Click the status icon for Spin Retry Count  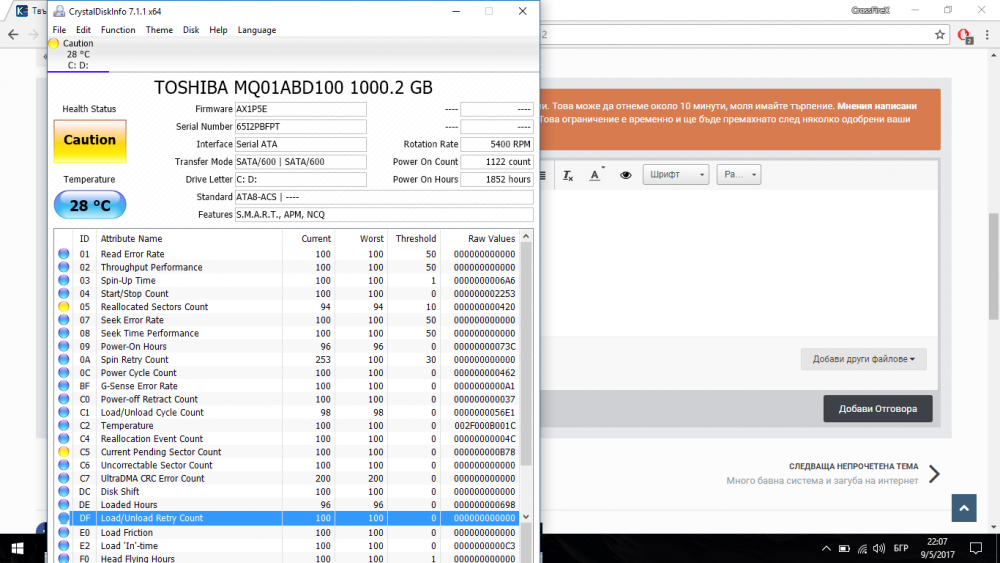click(64, 360)
